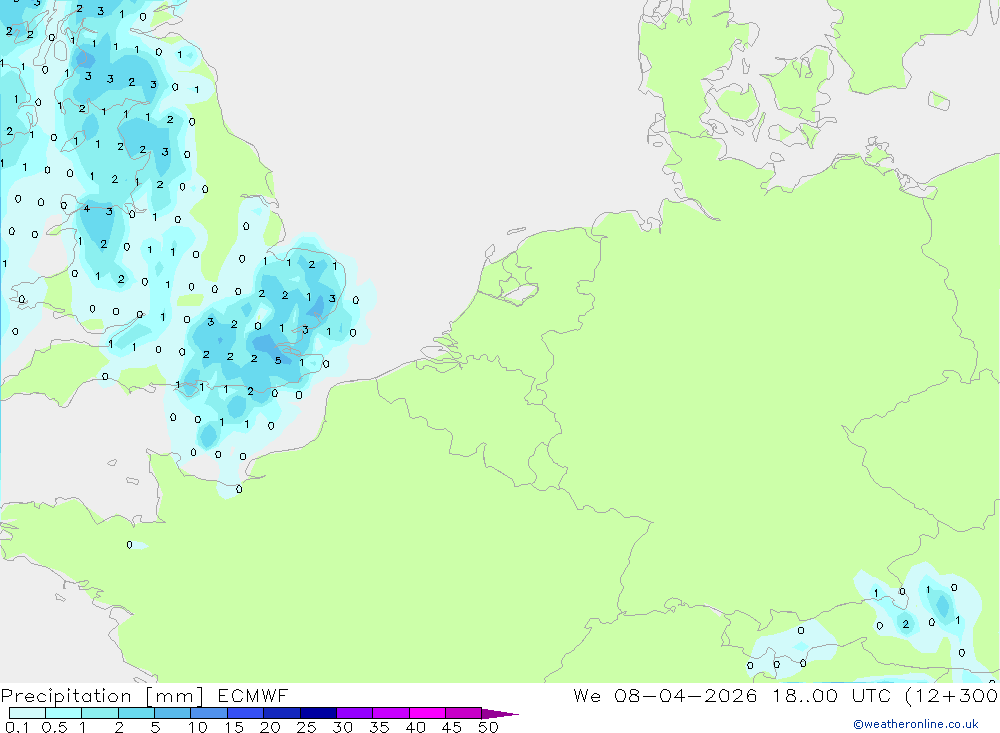Click the '45' legend scale label

(x=452, y=727)
